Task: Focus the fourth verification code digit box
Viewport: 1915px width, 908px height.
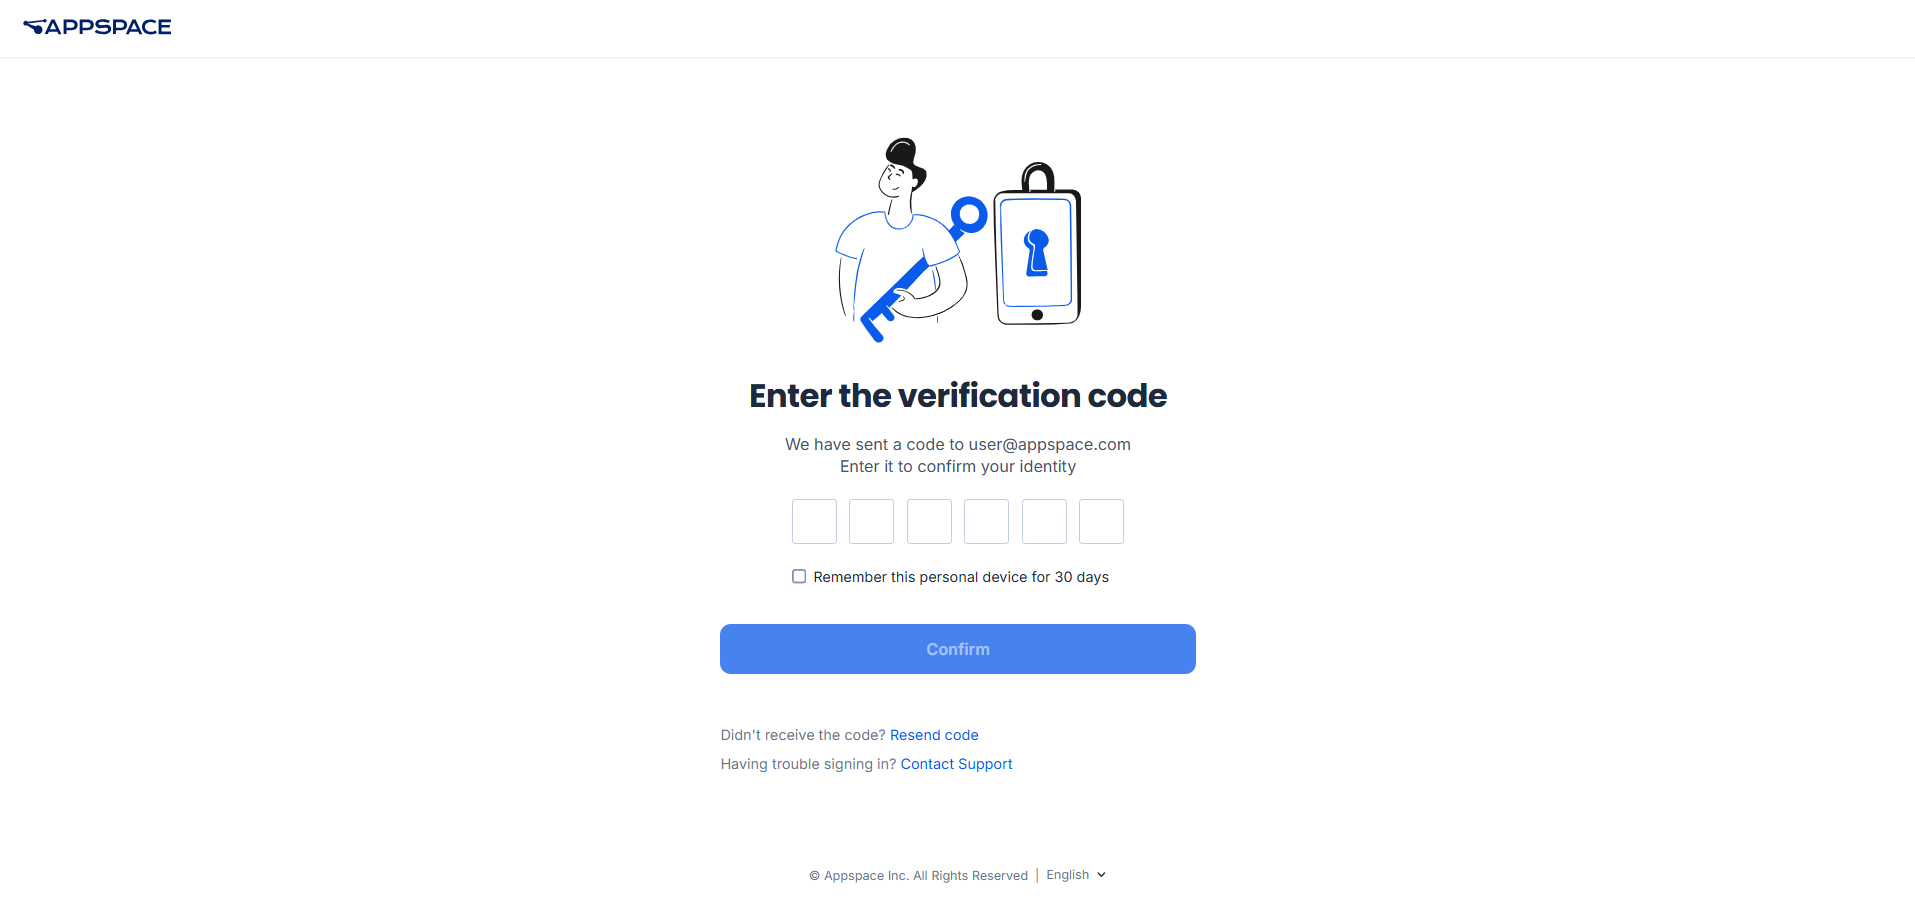Action: [986, 522]
